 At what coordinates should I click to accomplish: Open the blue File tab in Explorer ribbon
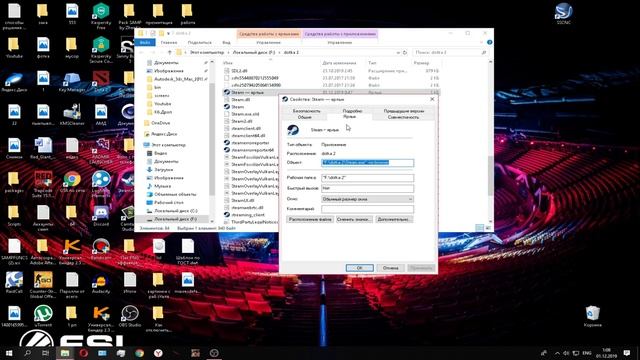click(145, 42)
